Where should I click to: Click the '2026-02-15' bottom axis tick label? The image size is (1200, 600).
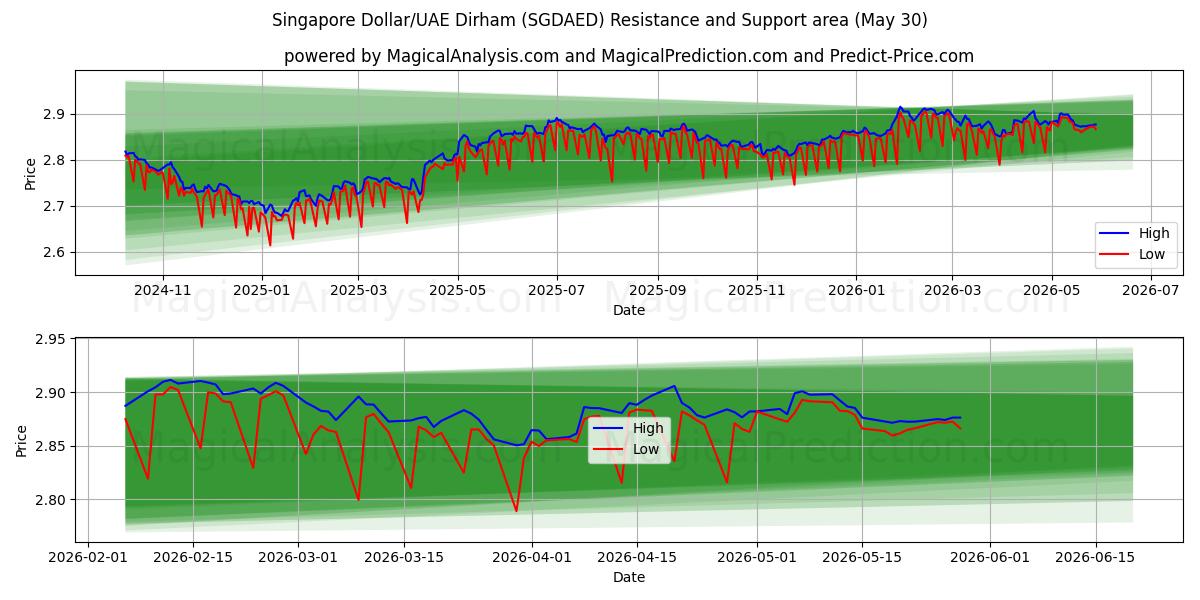pos(193,556)
